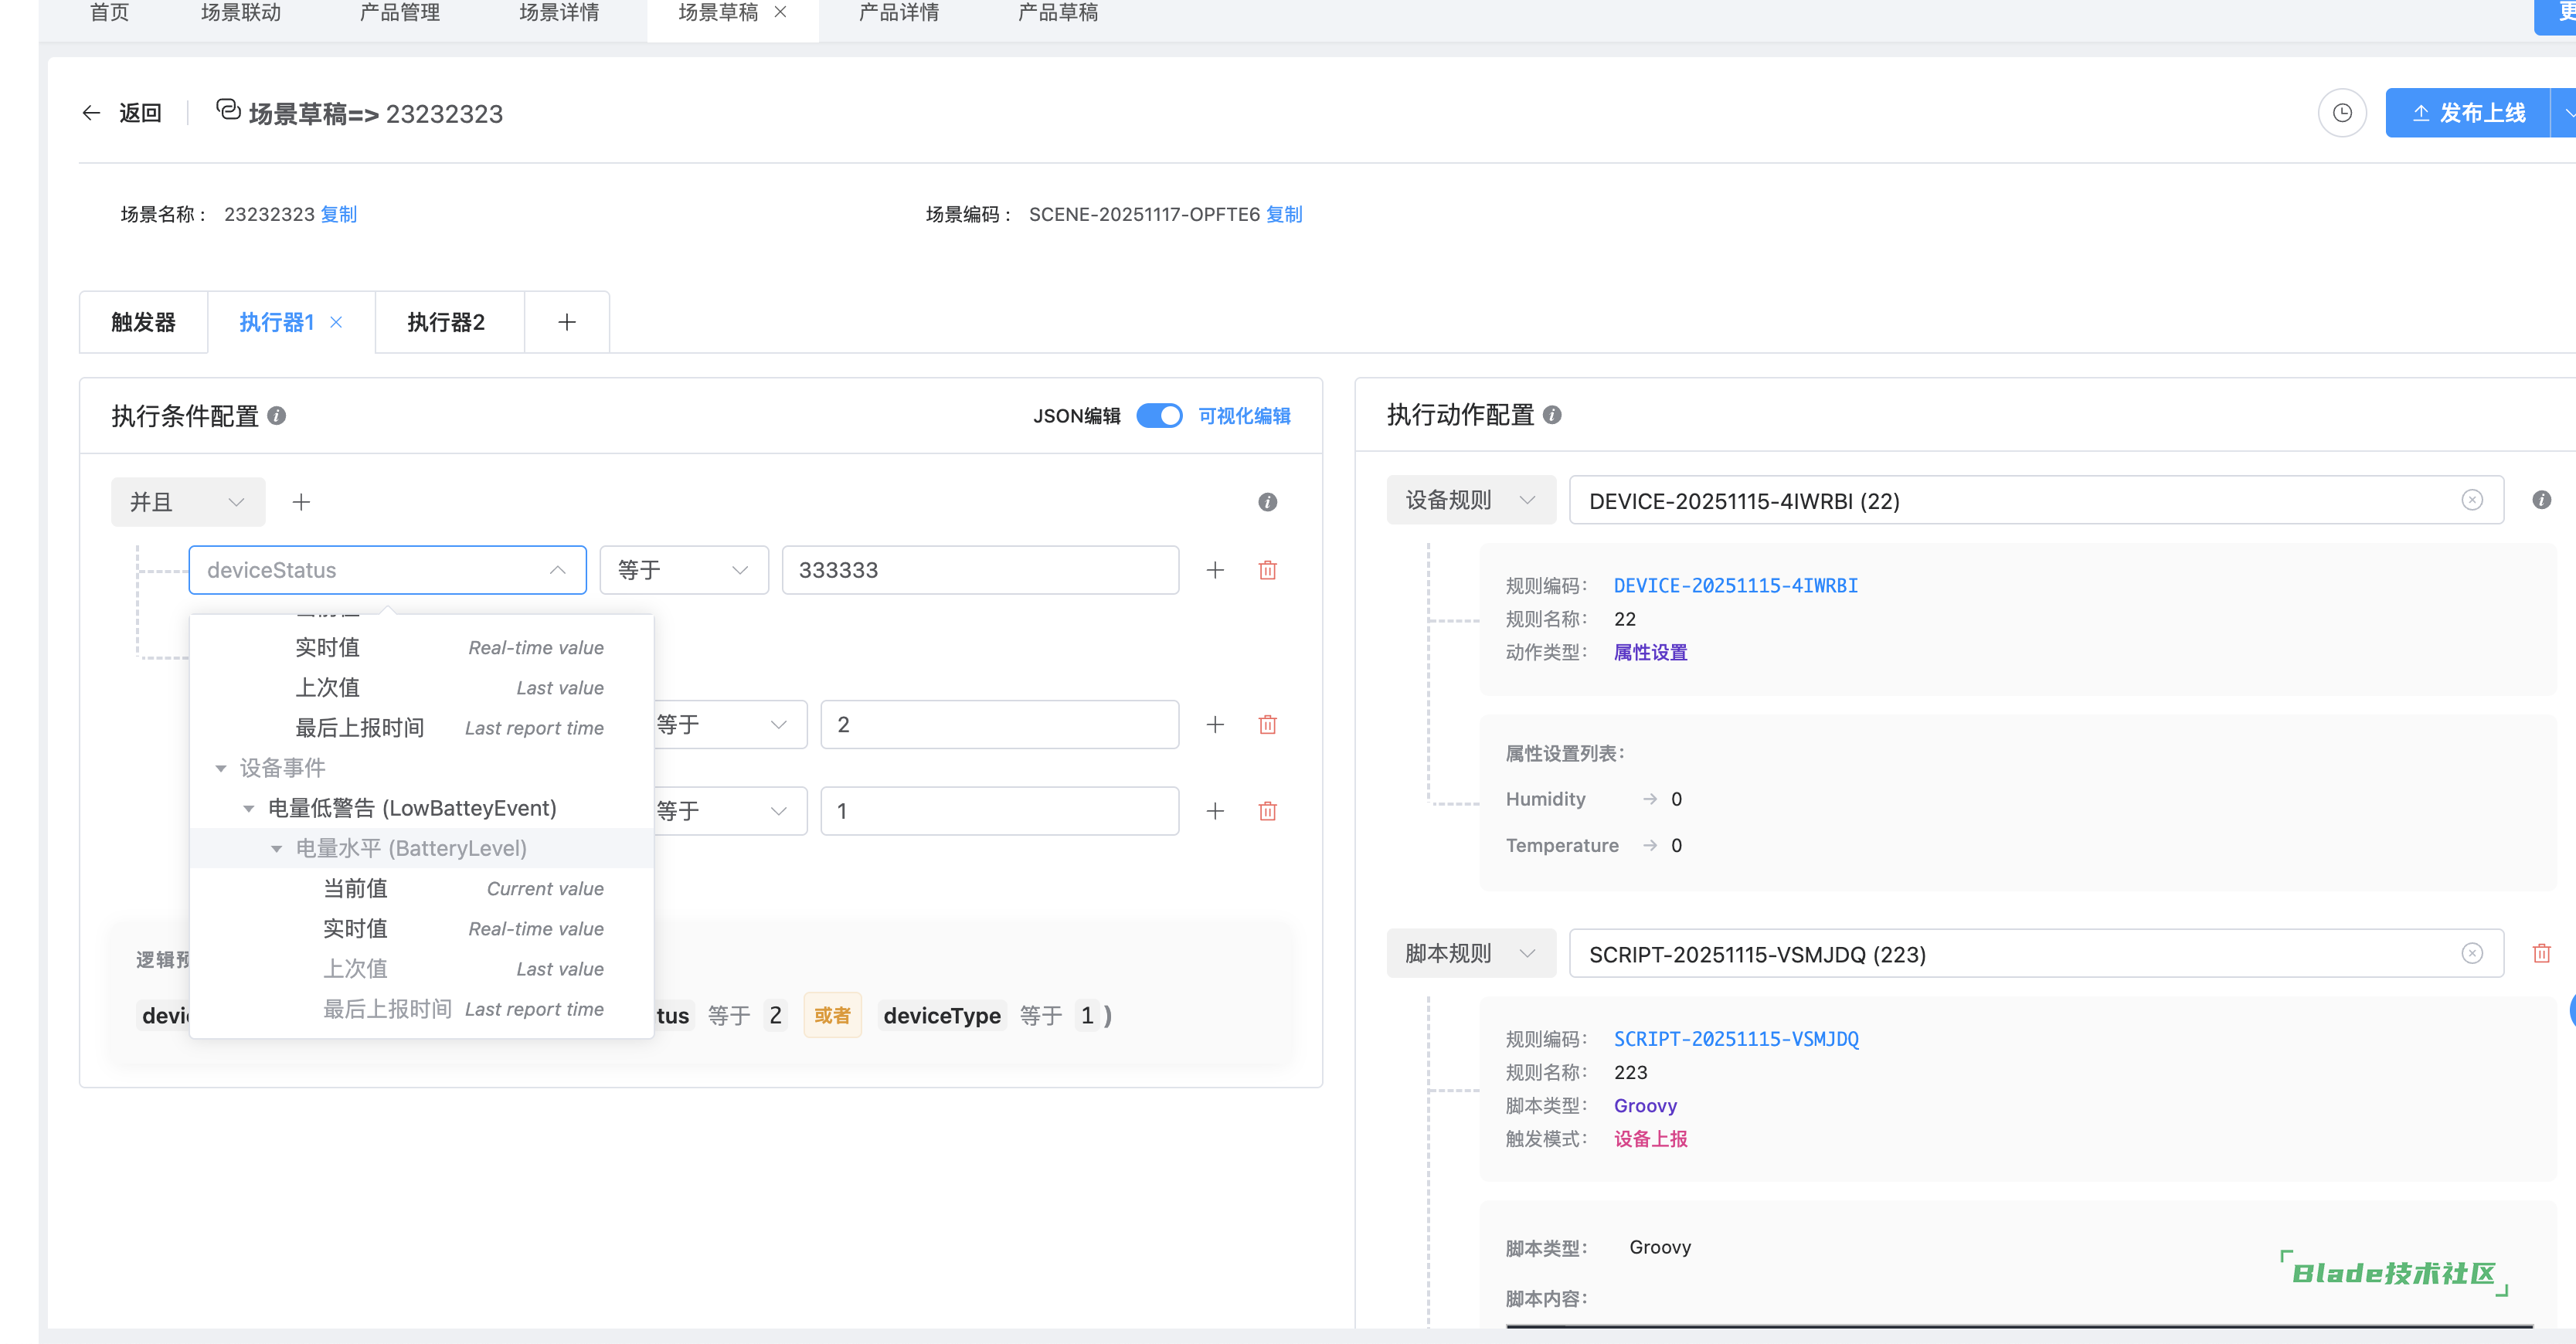
Task: Switch to the 执行器2 tab
Action: (x=446, y=322)
